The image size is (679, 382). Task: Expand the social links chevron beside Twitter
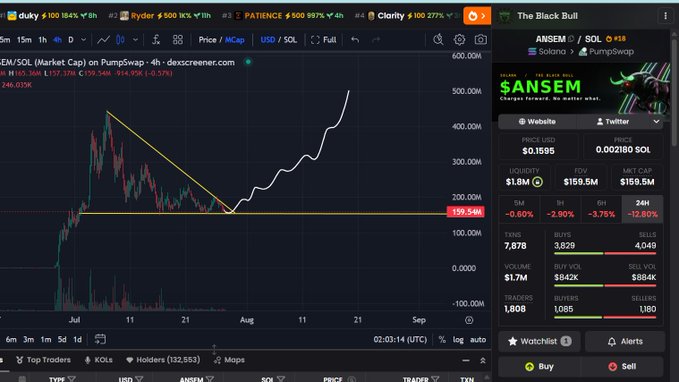(656, 122)
